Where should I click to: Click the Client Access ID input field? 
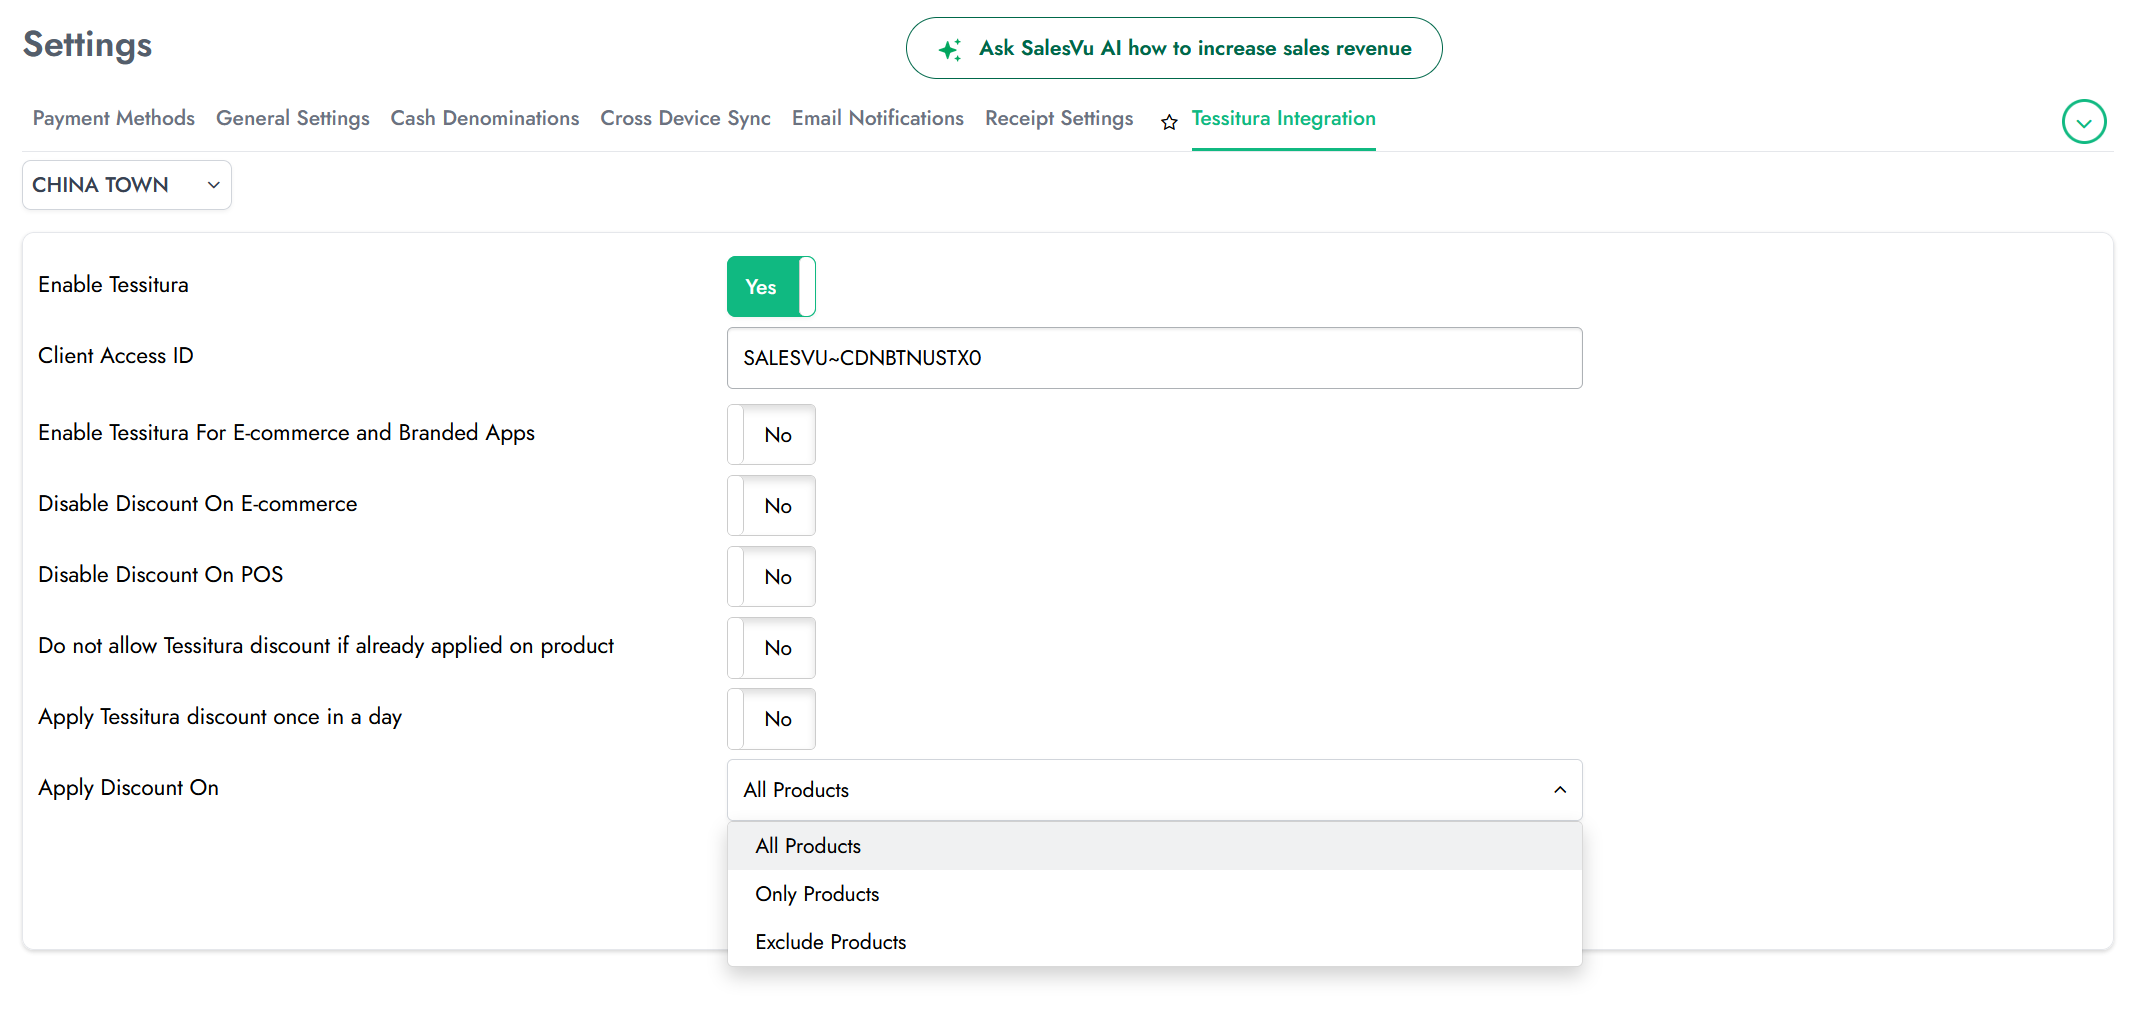pyautogui.click(x=1155, y=358)
